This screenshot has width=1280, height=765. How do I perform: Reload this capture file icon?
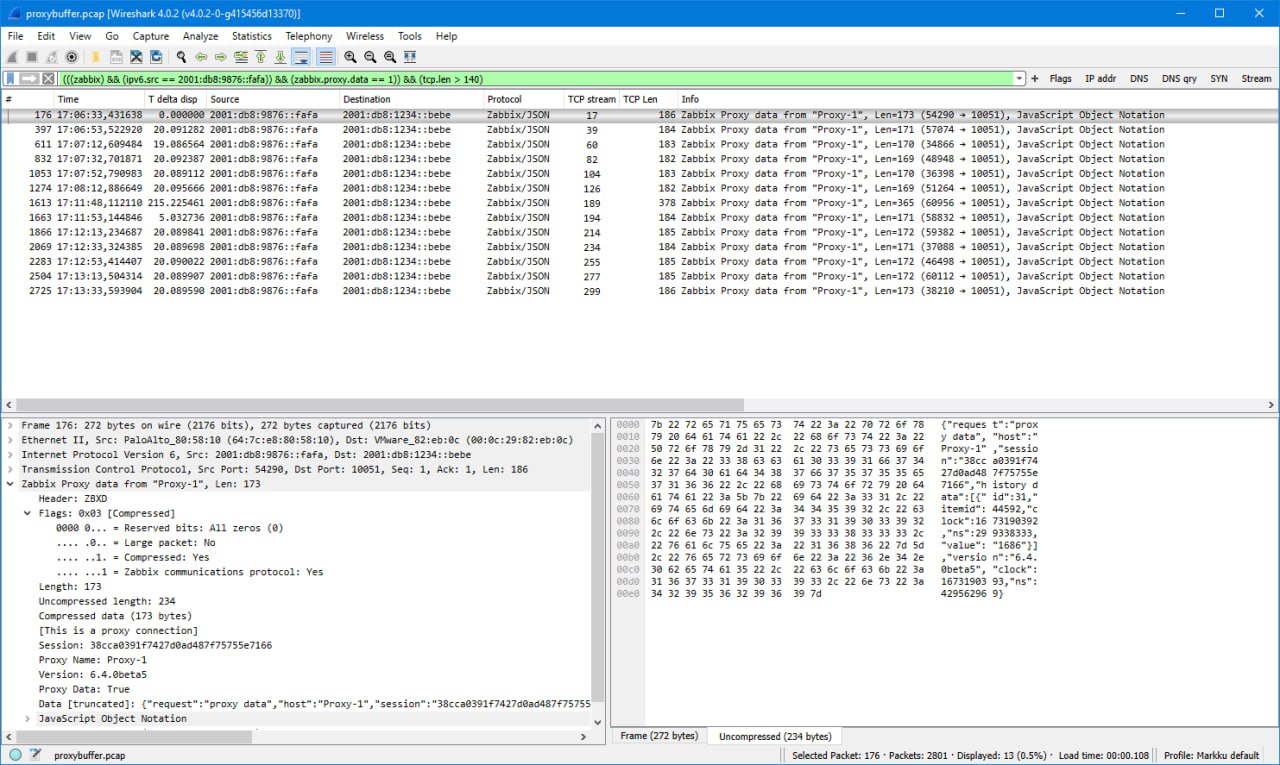[x=156, y=57]
